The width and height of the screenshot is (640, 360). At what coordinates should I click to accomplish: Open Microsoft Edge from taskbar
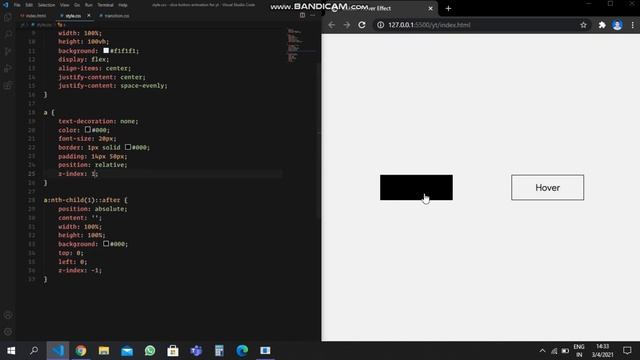pyautogui.click(x=242, y=350)
